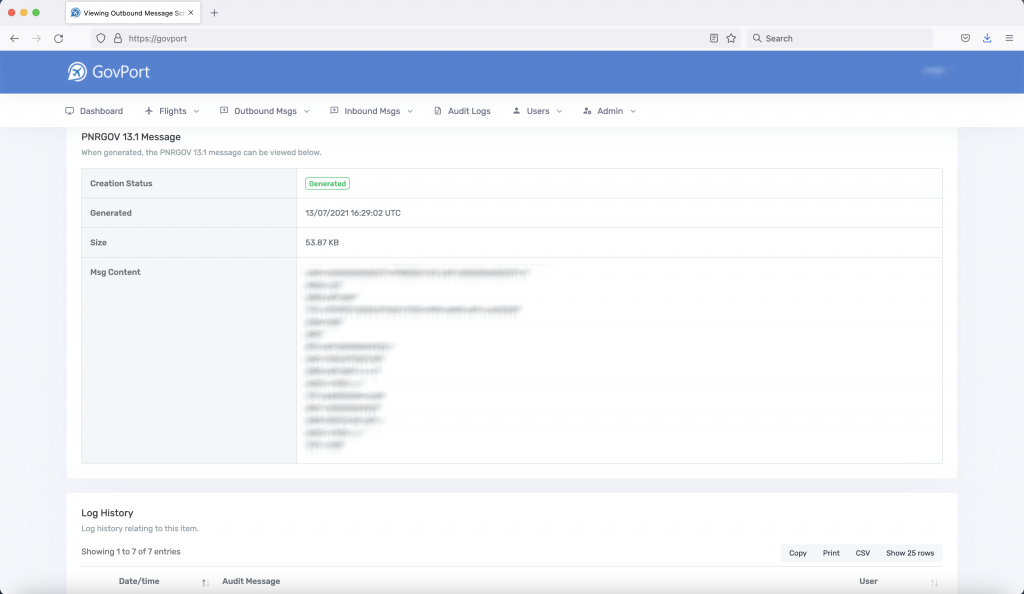The image size is (1024, 594).
Task: Change rows shown via Show 25 rows
Action: [910, 553]
